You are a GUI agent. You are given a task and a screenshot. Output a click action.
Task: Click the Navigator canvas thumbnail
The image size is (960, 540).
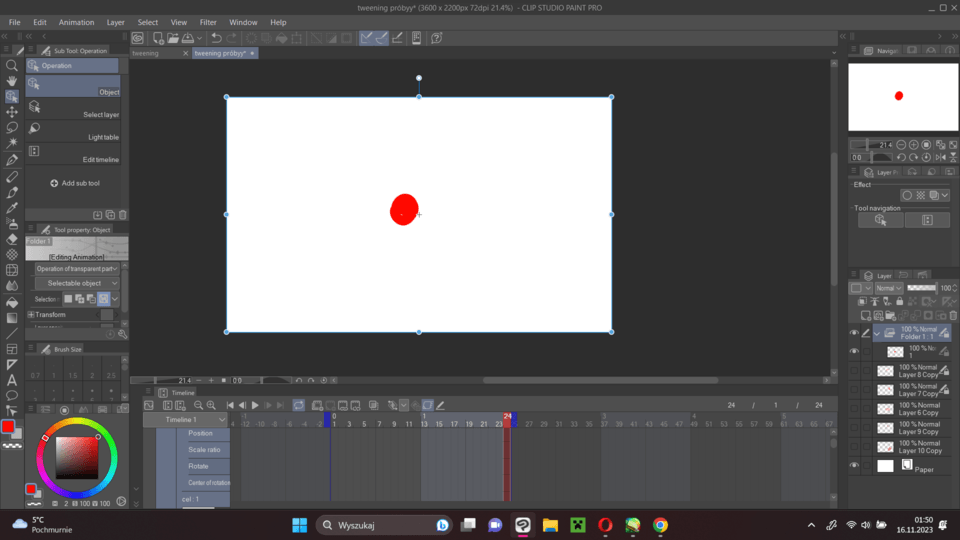[903, 97]
